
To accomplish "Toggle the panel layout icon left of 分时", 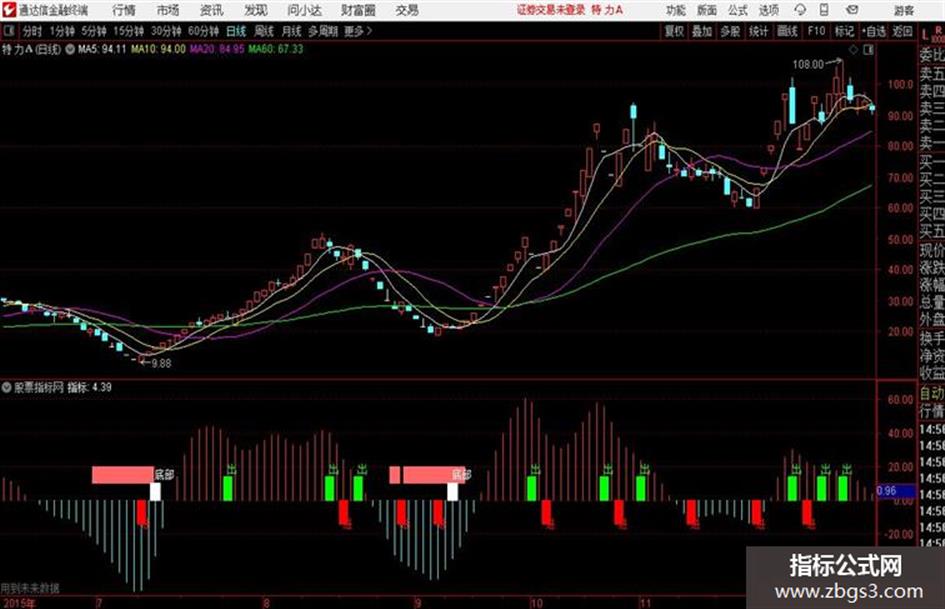I will (x=8, y=31).
